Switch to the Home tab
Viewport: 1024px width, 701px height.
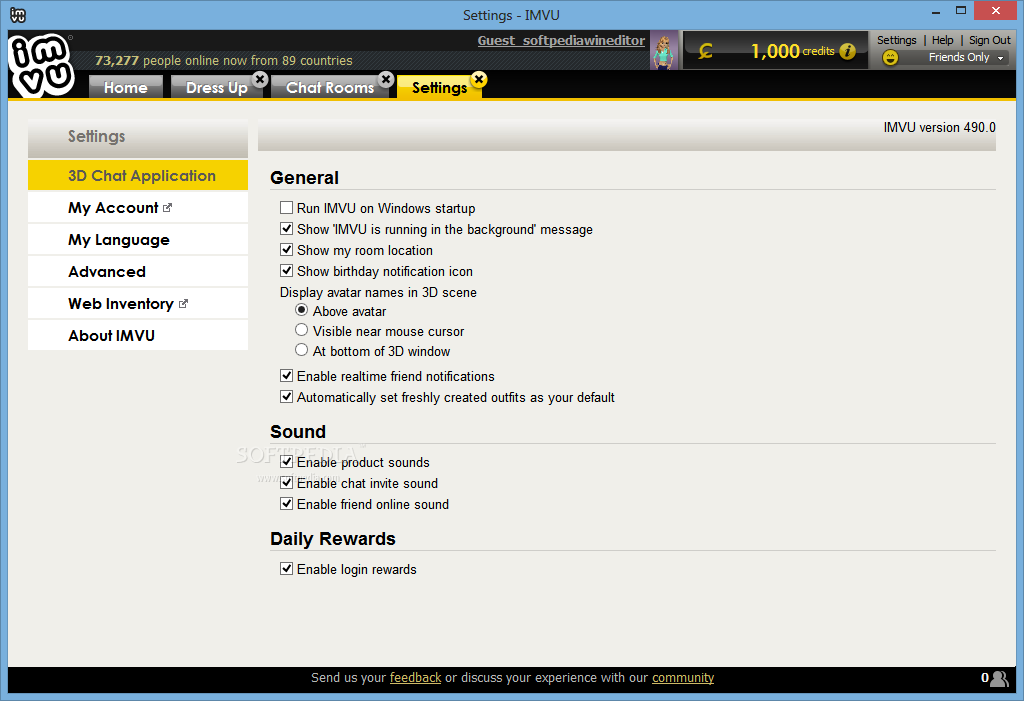click(x=125, y=88)
